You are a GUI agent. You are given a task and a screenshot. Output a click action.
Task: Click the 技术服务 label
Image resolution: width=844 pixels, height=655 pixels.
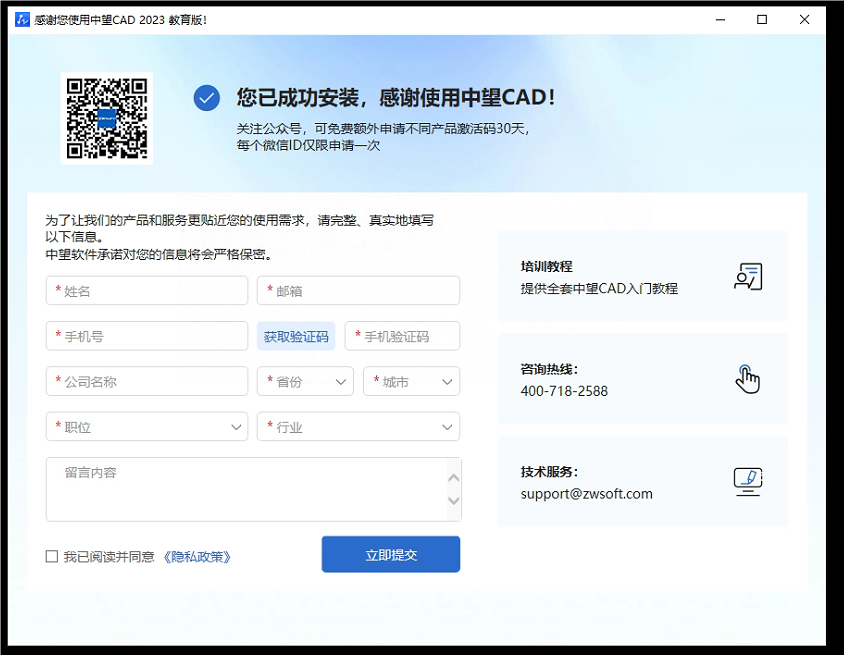(x=549, y=472)
